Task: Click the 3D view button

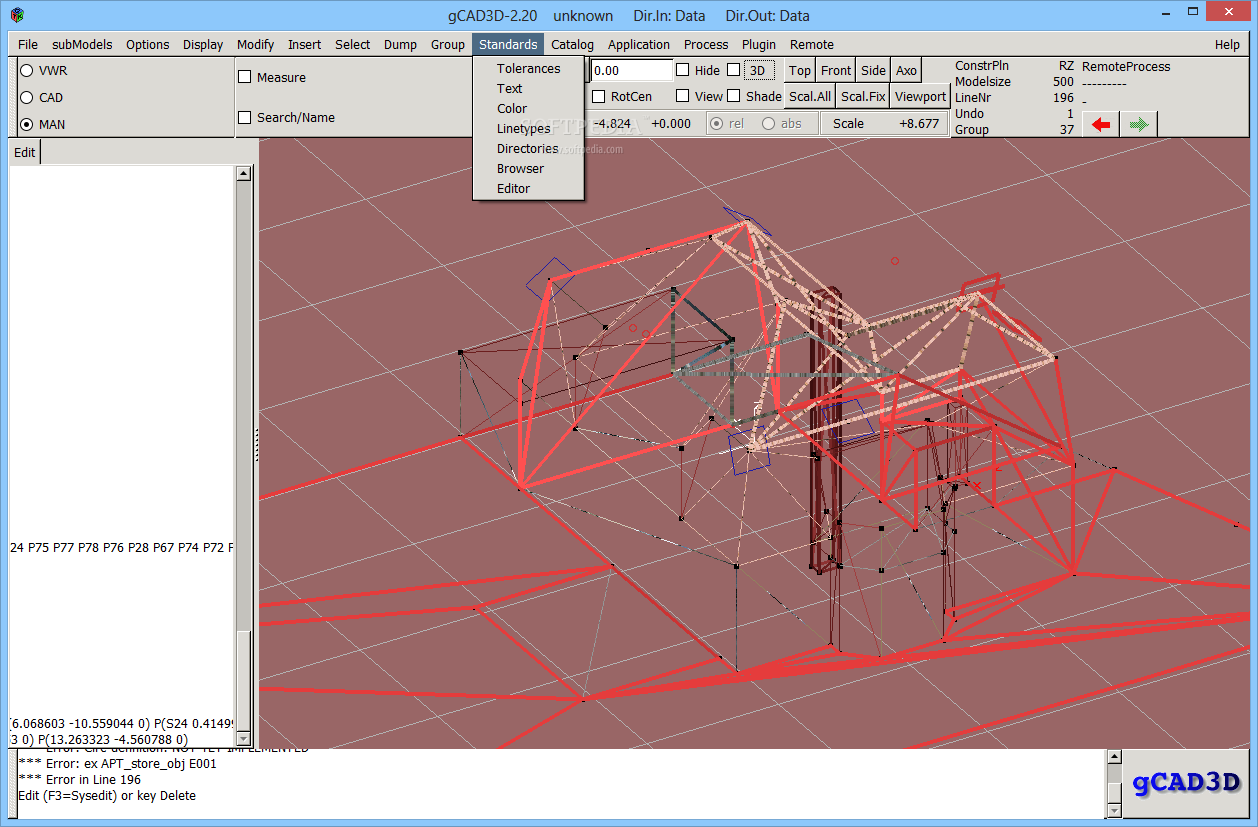Action: [x=759, y=70]
